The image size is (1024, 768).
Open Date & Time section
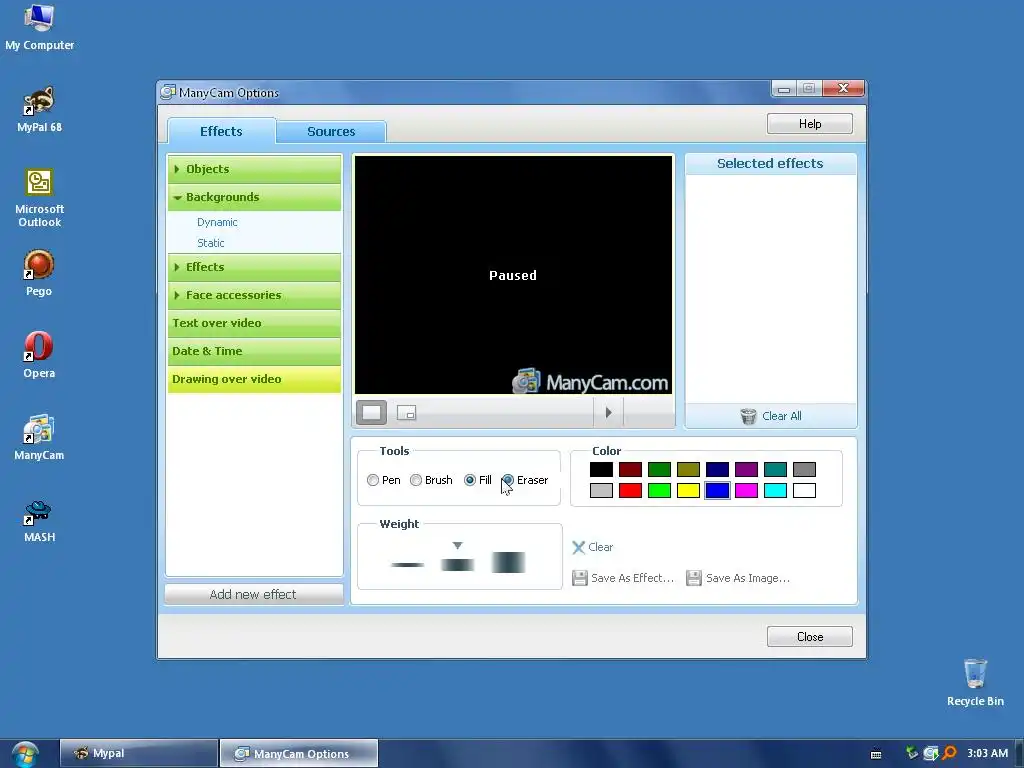click(255, 351)
